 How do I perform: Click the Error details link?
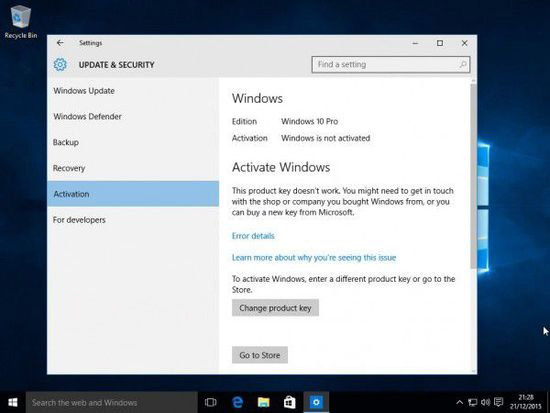(253, 236)
